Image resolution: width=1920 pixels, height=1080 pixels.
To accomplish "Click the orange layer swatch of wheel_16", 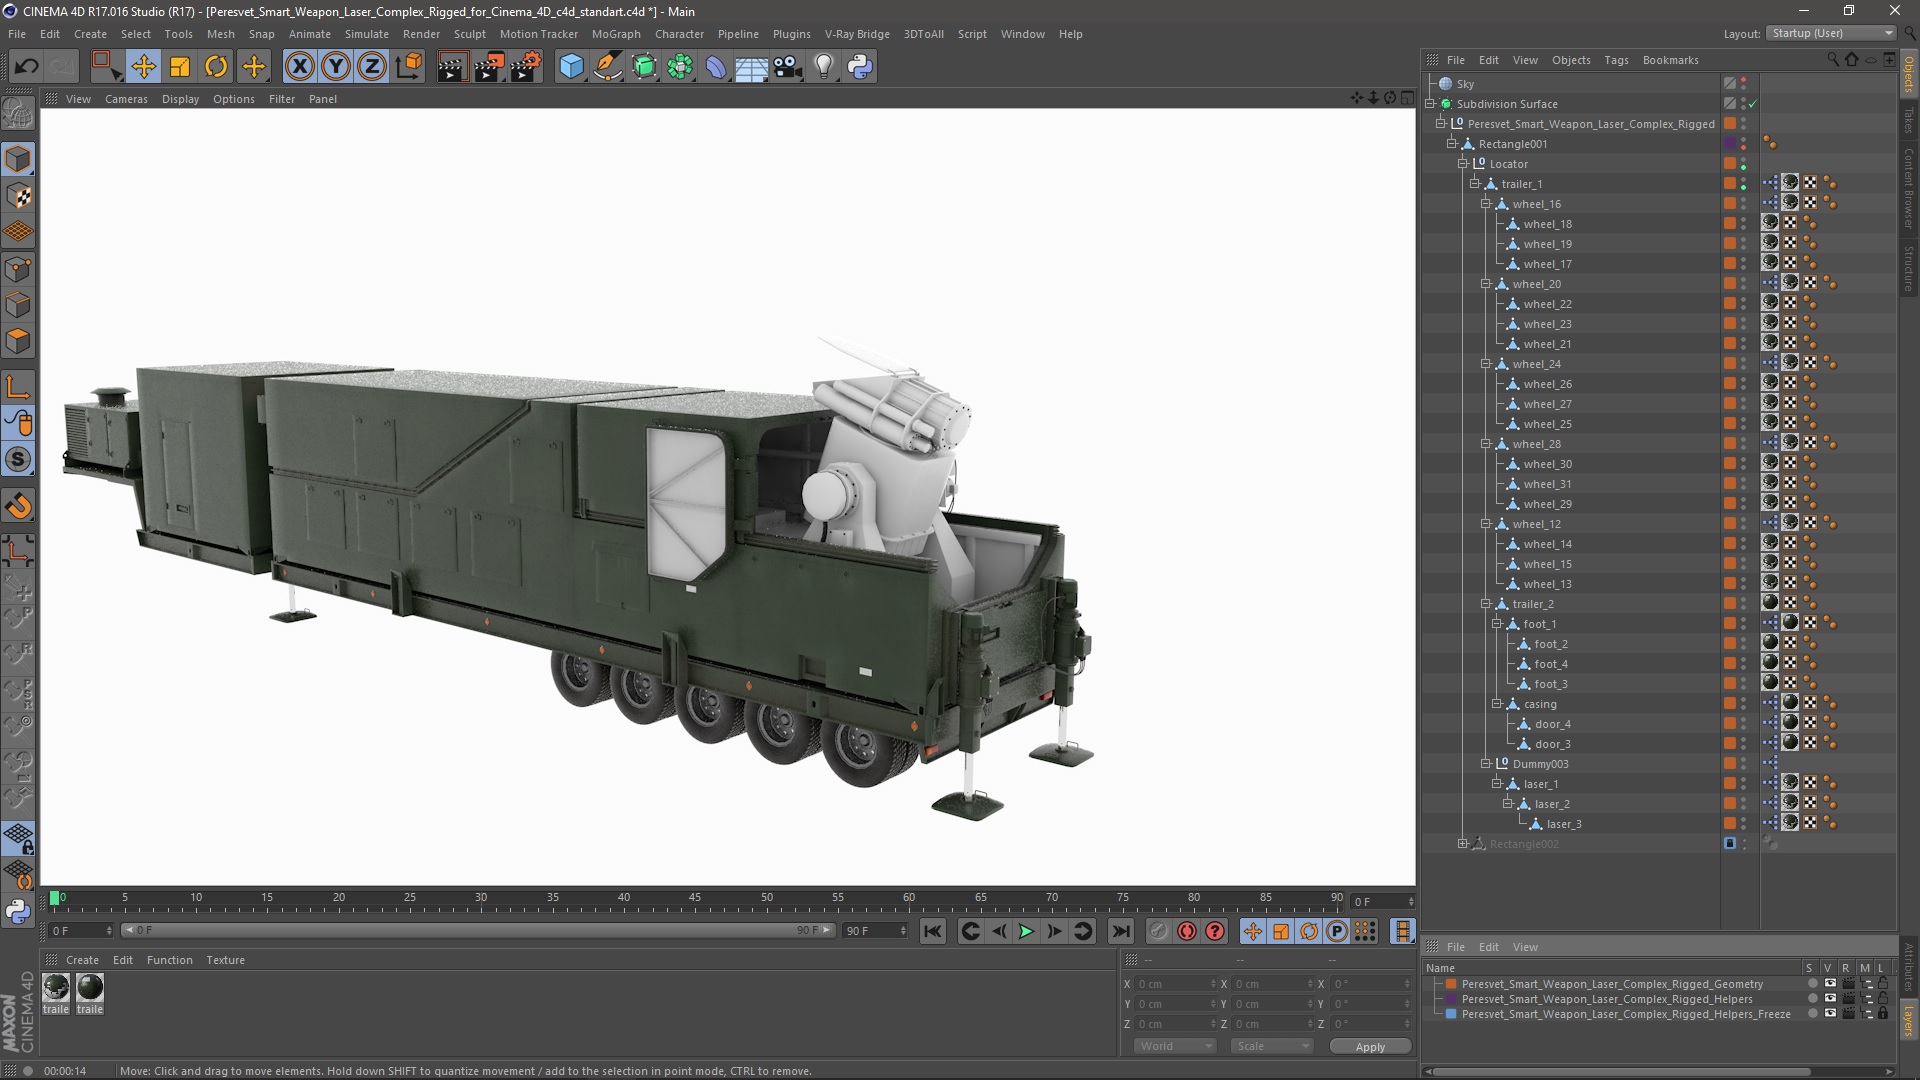I will pos(1729,204).
